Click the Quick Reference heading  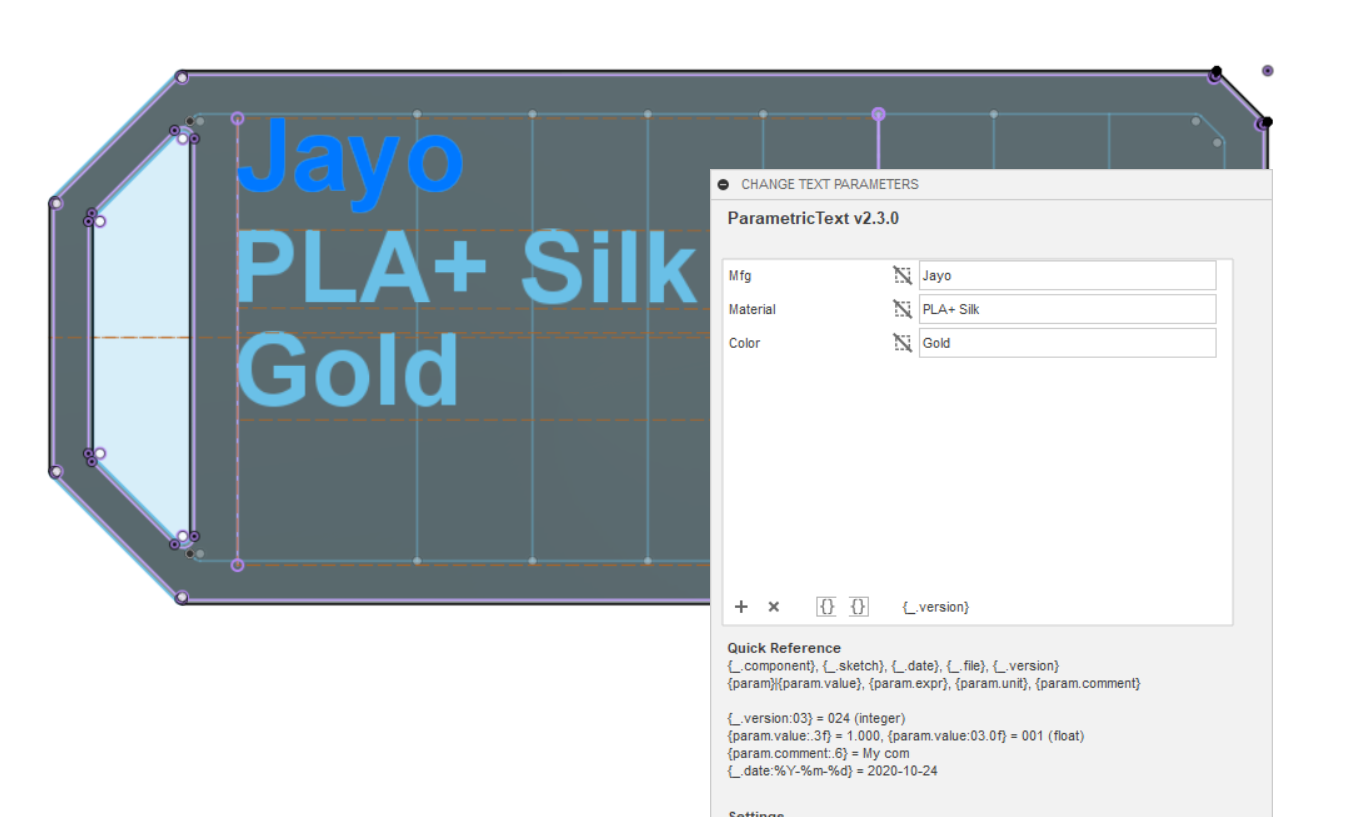[784, 647]
